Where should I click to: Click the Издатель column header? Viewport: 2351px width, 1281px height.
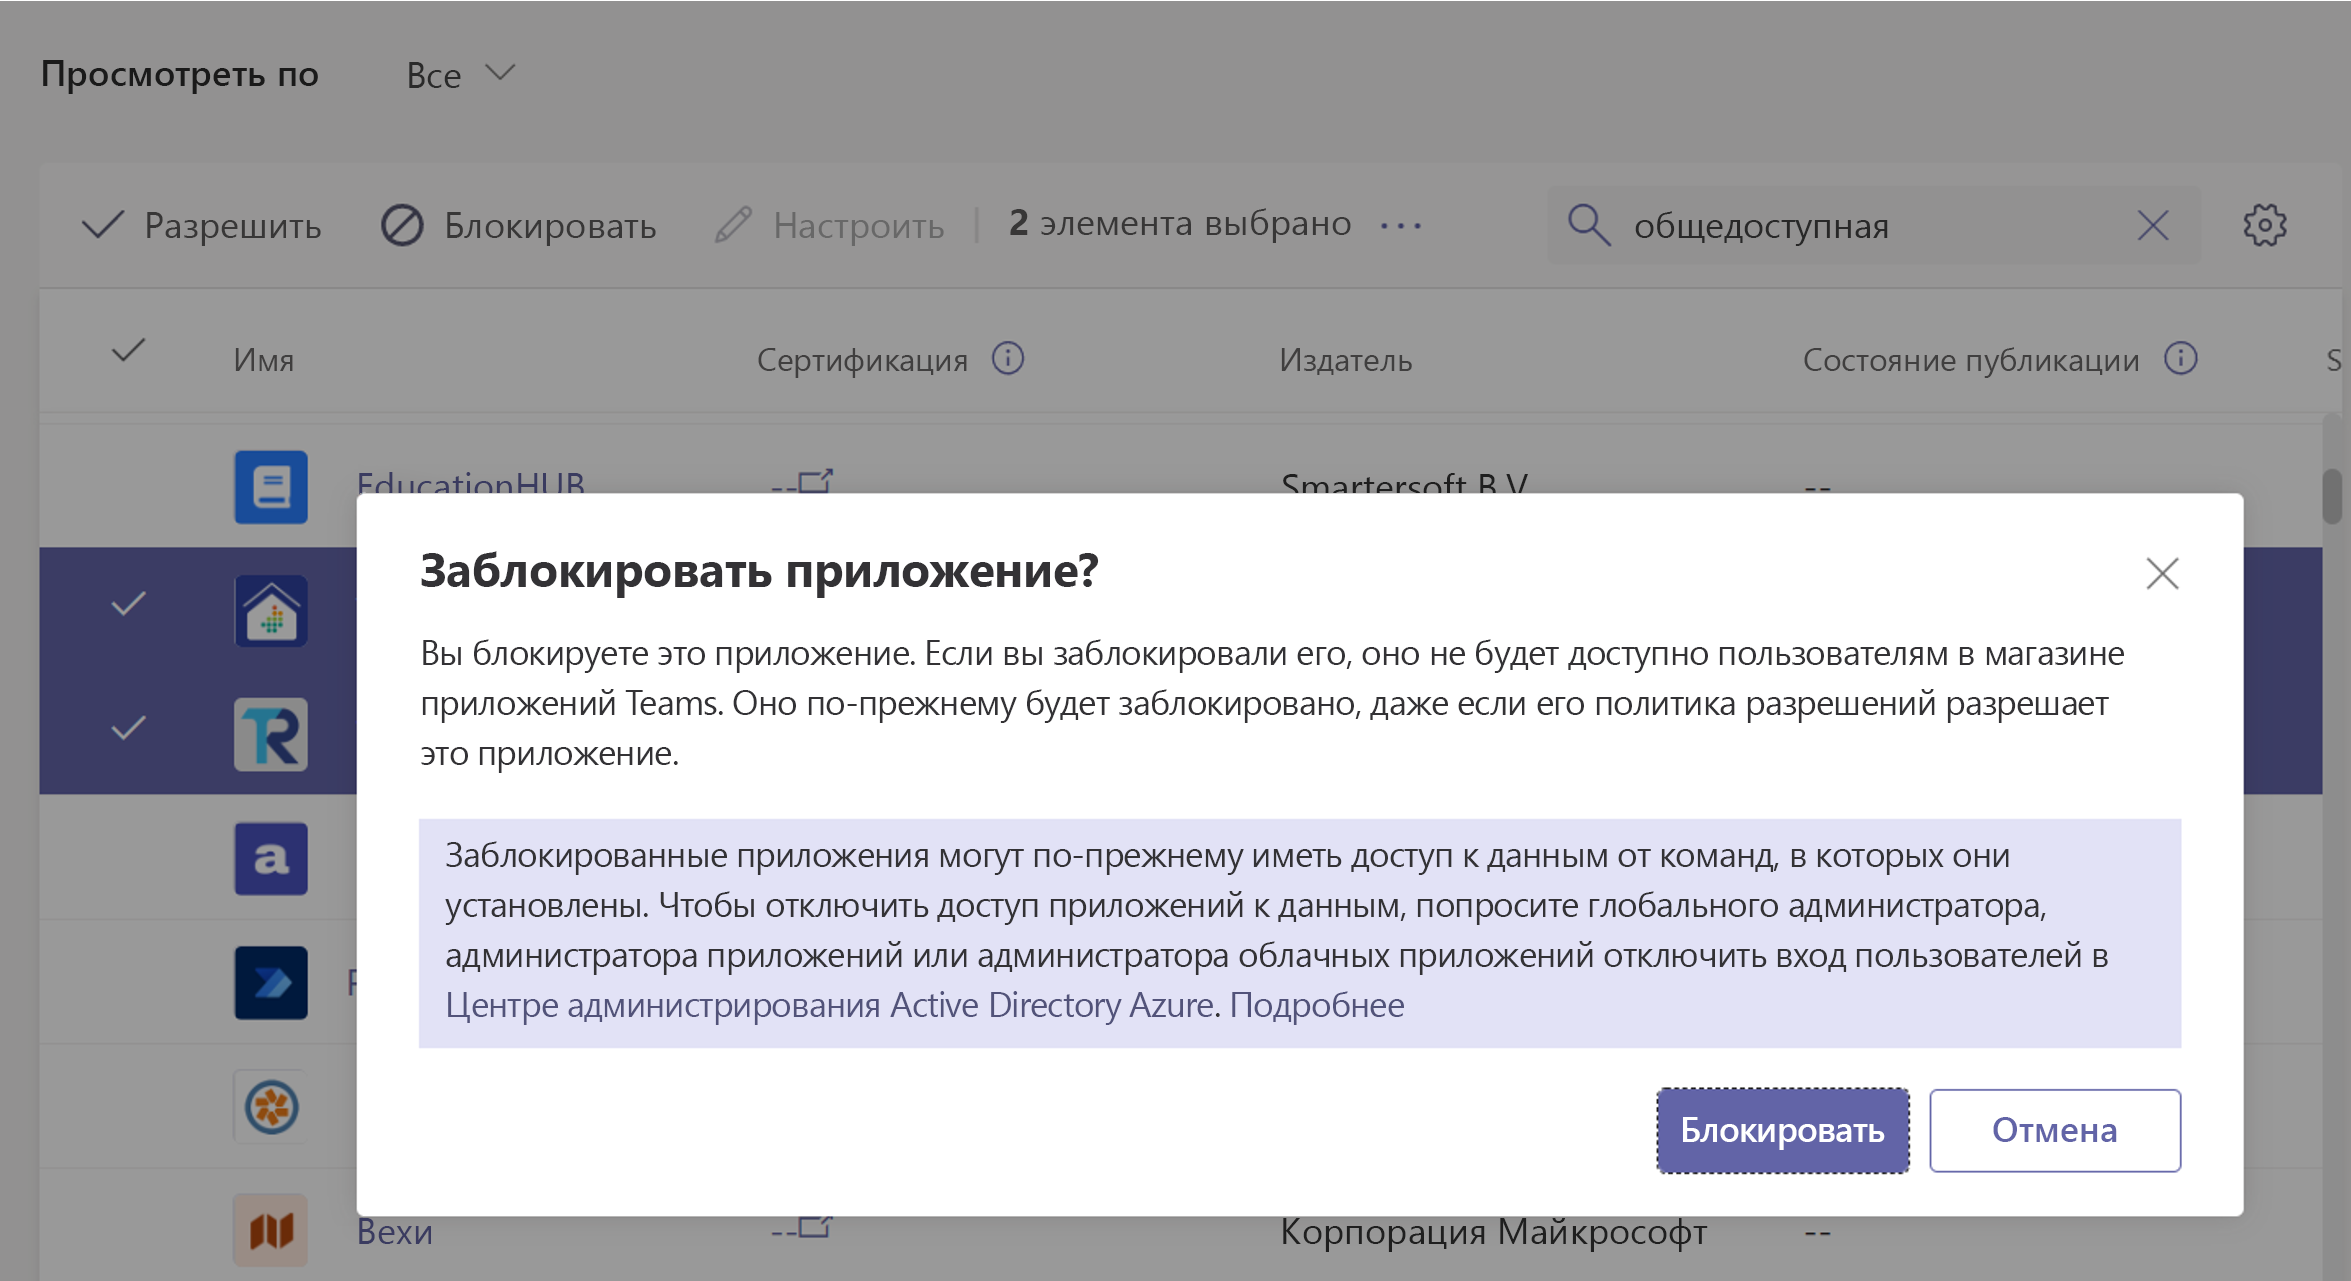[1345, 360]
